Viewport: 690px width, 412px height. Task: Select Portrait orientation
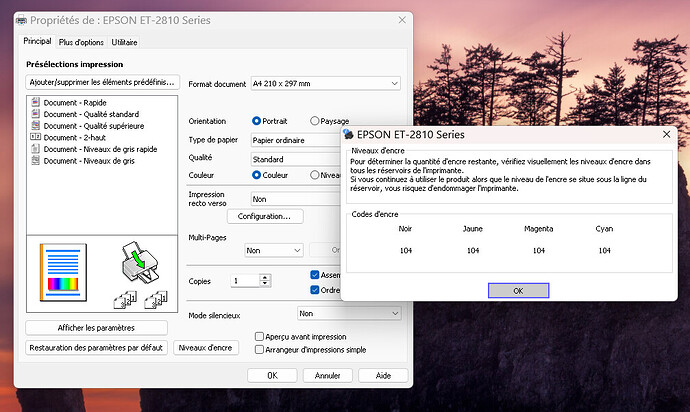pos(257,121)
